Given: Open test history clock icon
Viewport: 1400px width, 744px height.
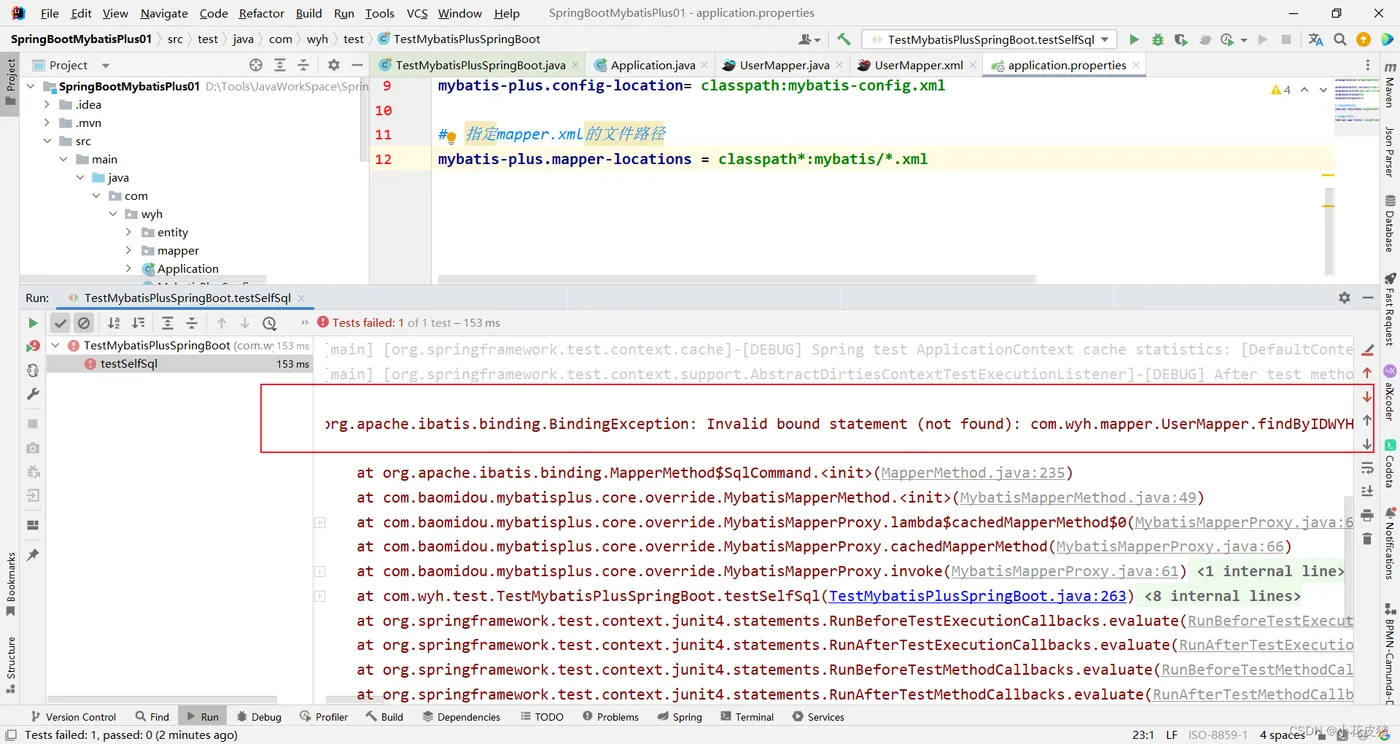Looking at the screenshot, I should pos(269,323).
